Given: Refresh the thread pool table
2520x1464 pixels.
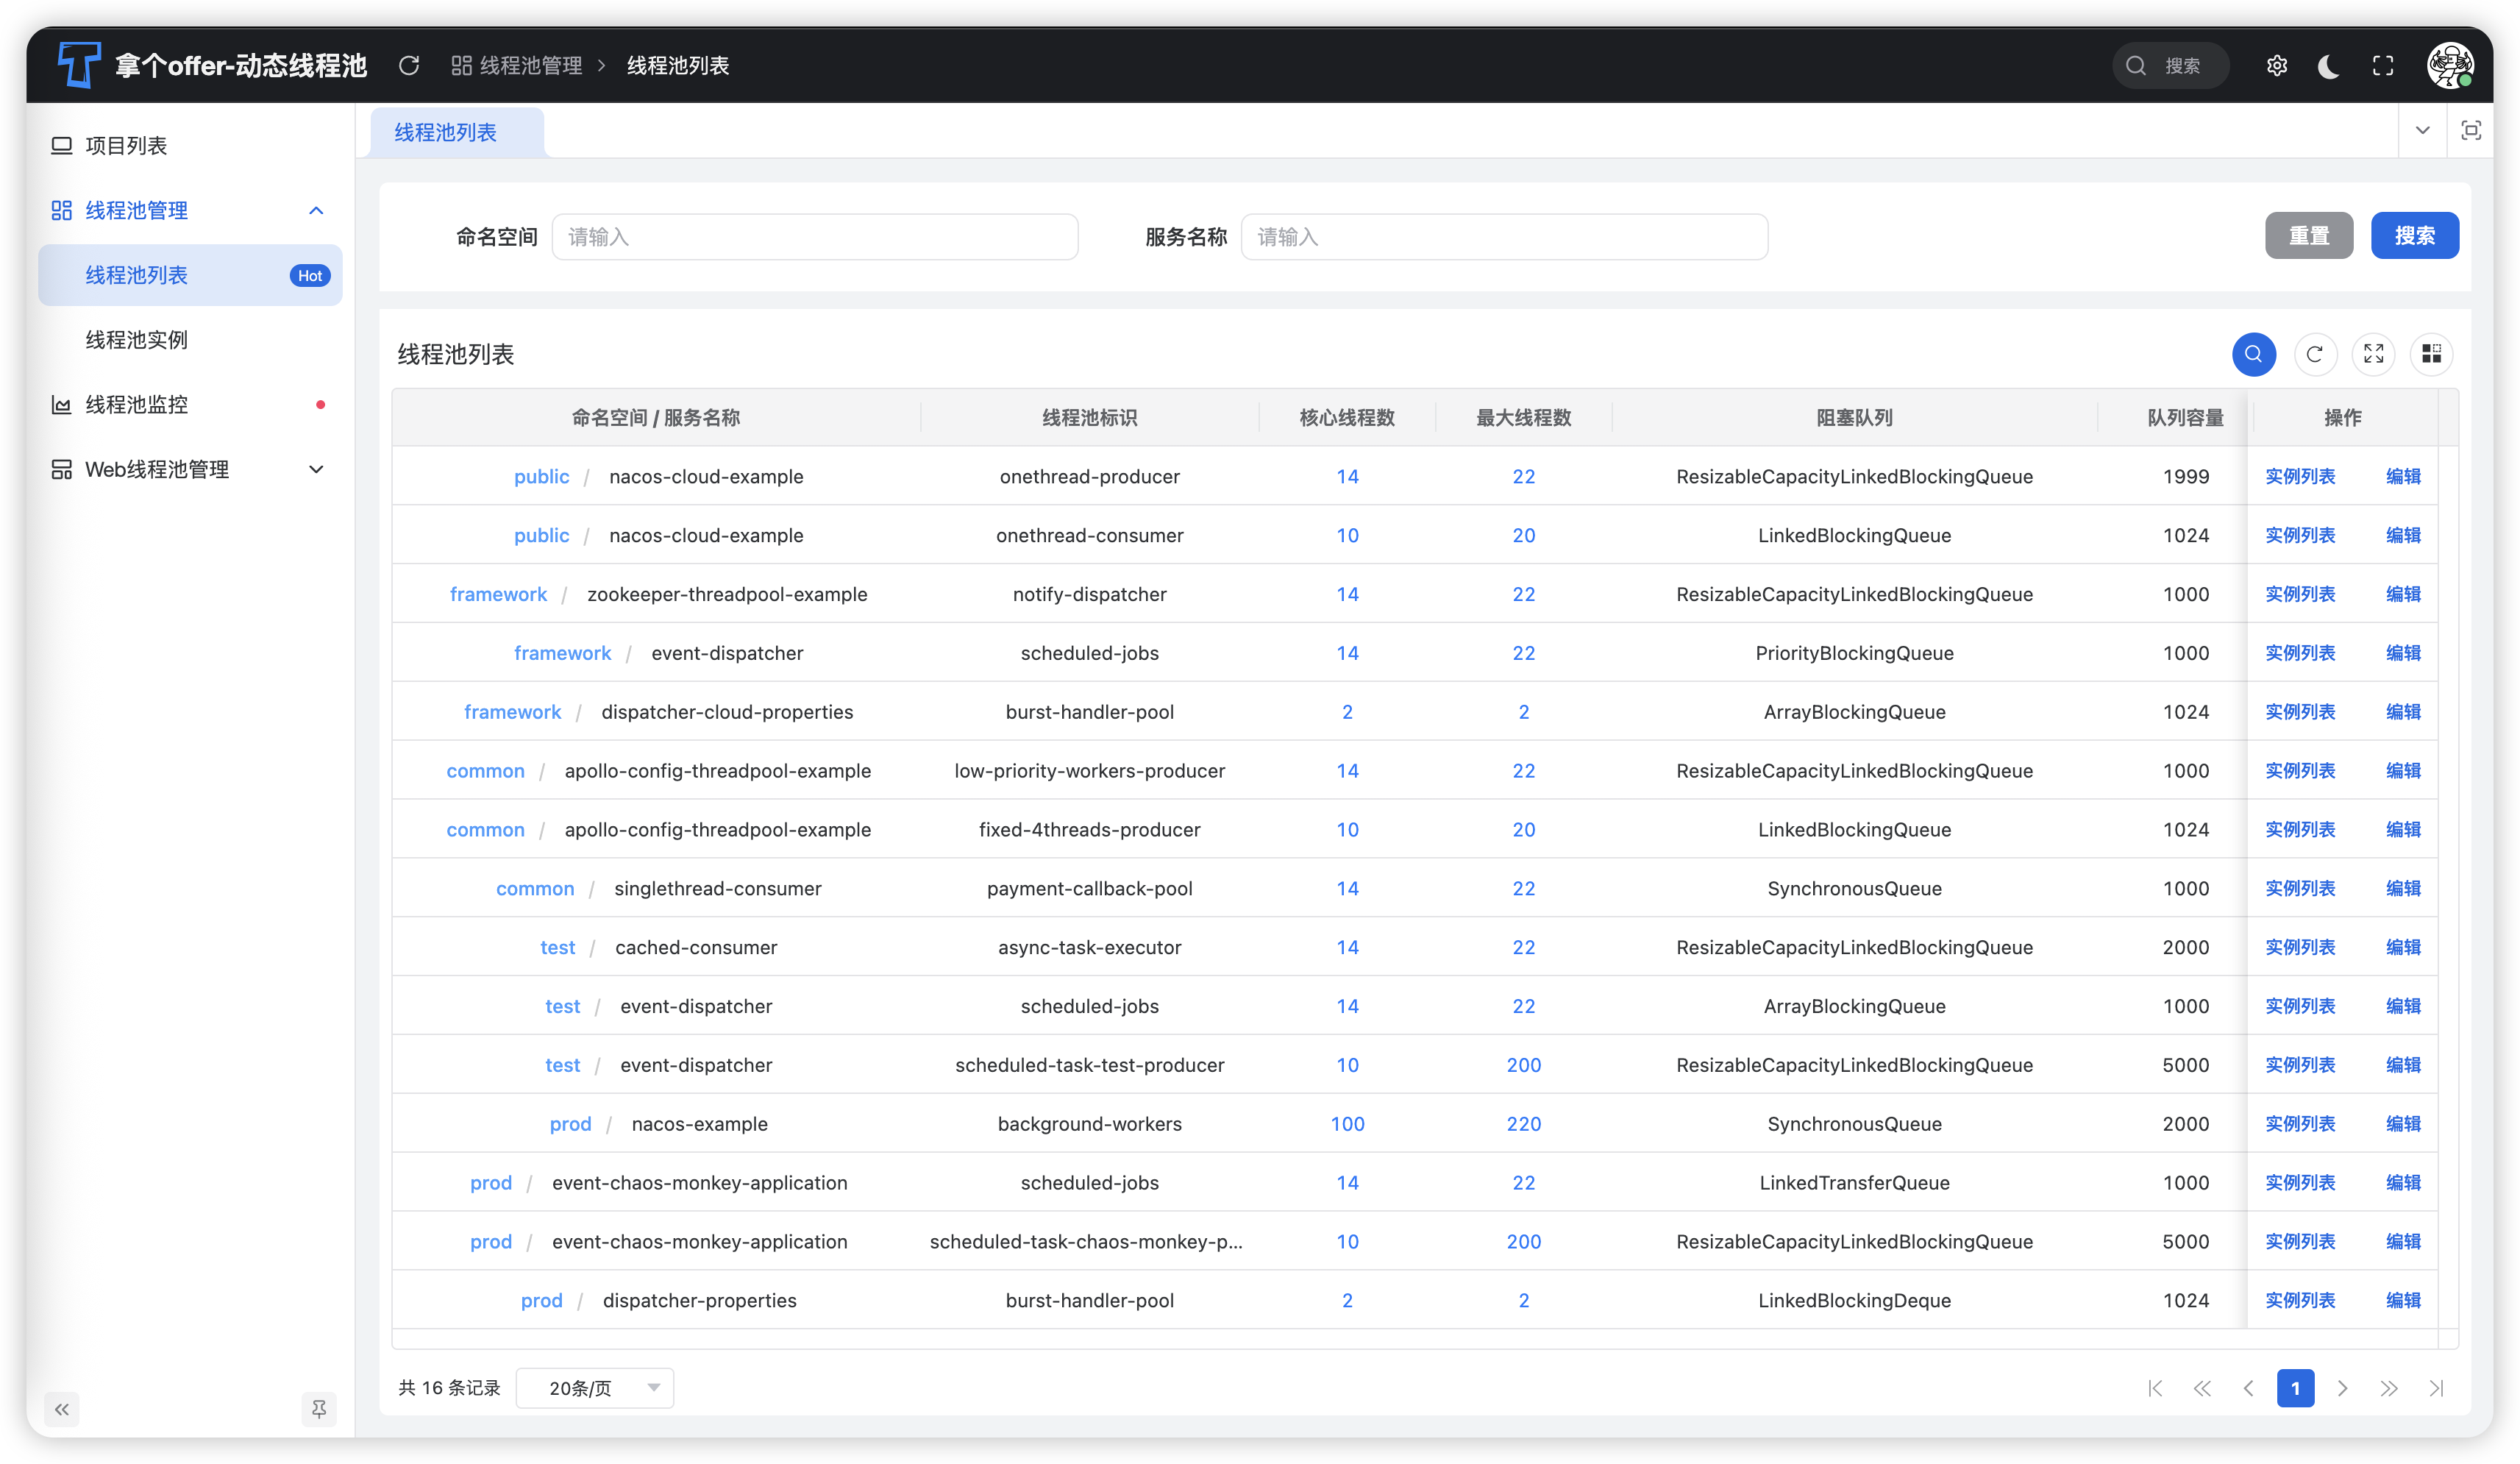Looking at the screenshot, I should 2314,354.
